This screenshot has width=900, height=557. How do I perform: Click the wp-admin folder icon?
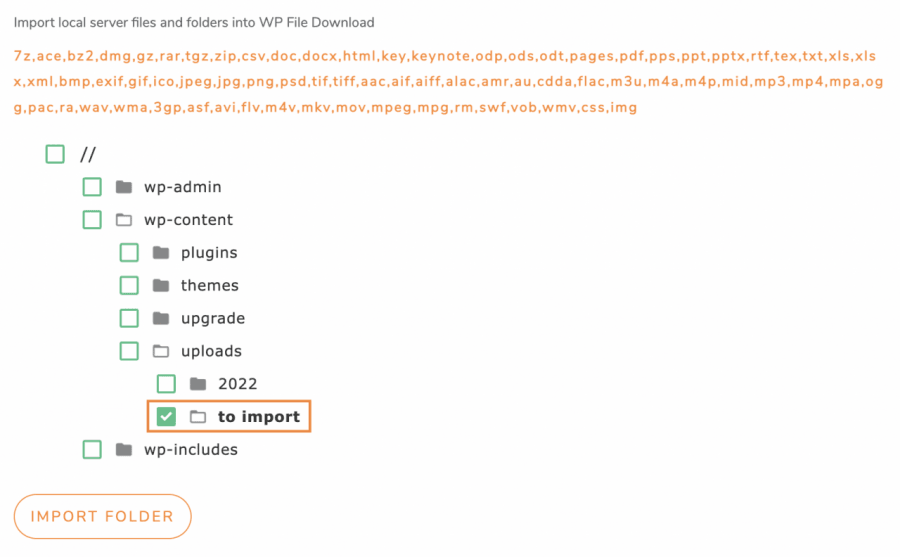point(123,187)
